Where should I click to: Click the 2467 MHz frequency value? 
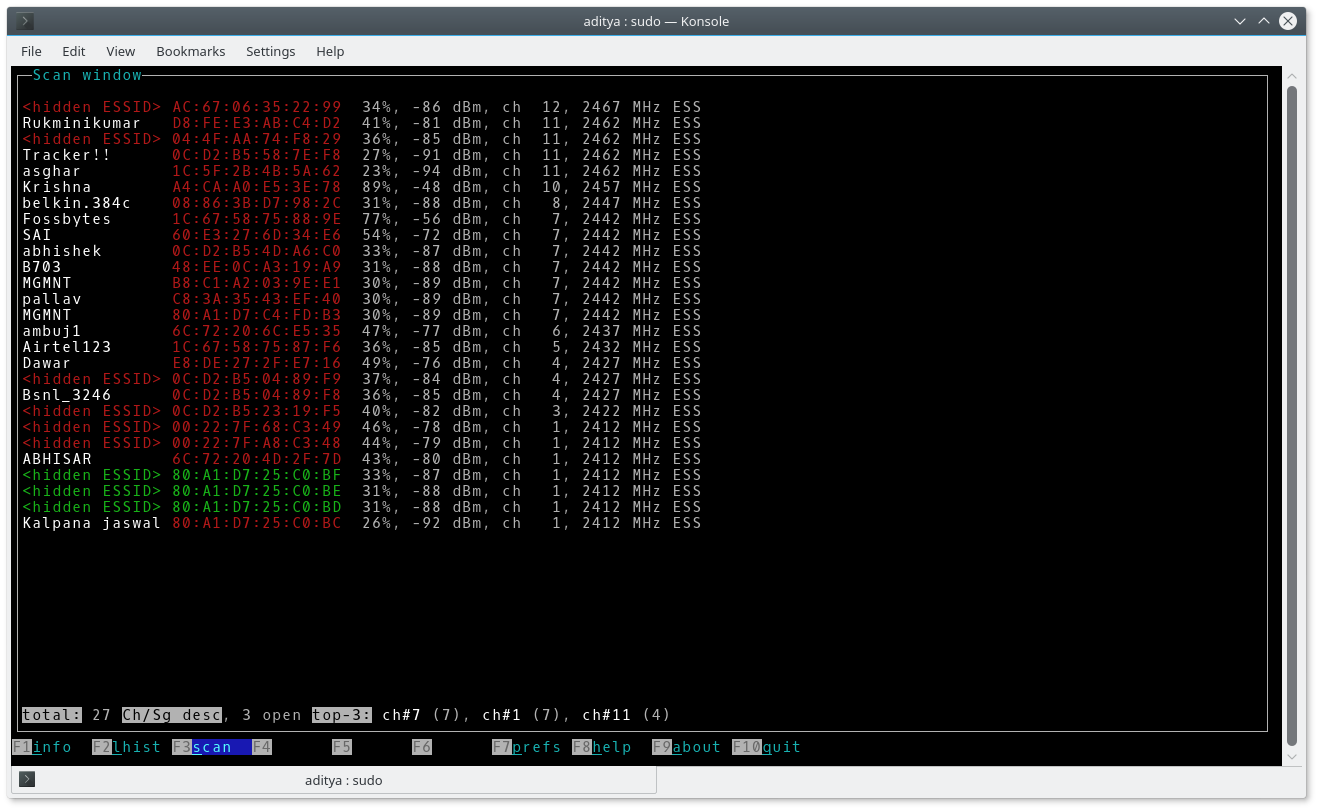[x=622, y=107]
